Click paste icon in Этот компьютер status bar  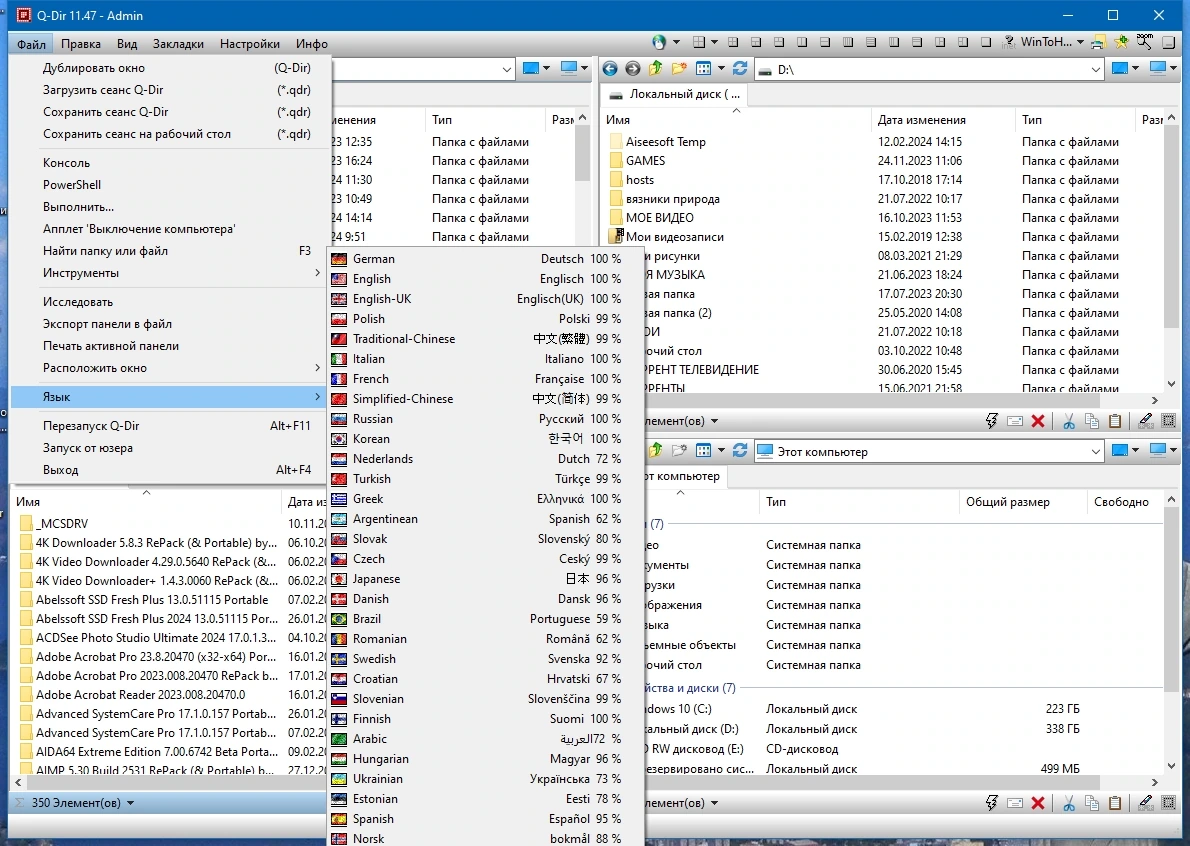(x=1115, y=803)
